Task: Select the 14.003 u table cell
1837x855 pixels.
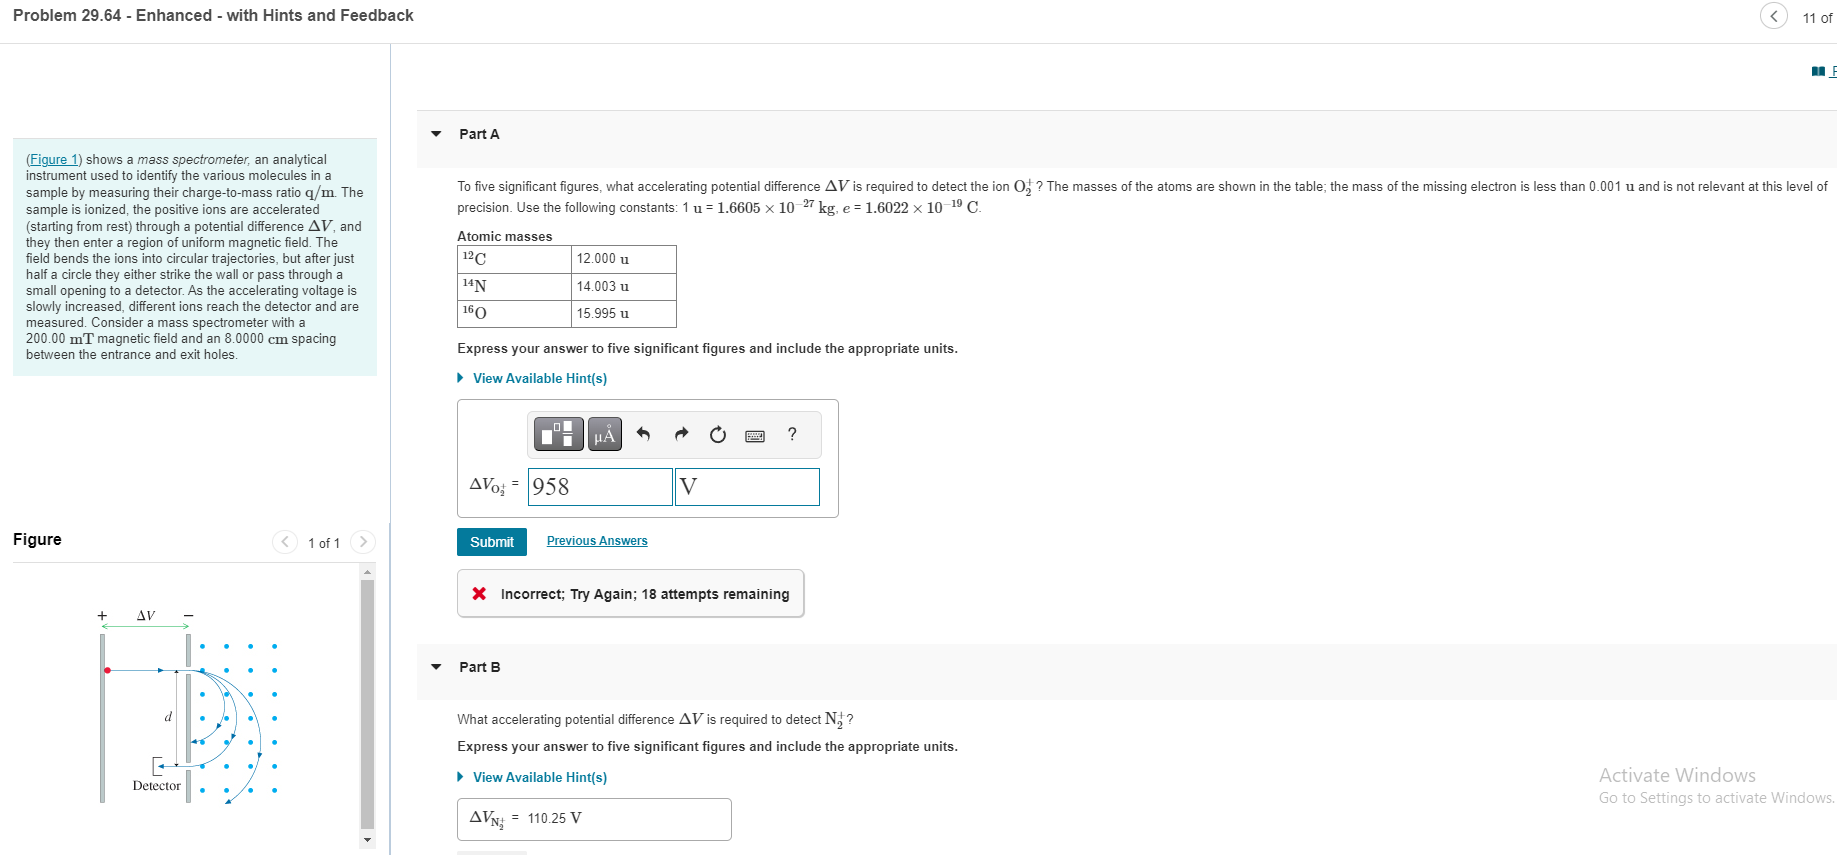Action: pyautogui.click(x=624, y=286)
